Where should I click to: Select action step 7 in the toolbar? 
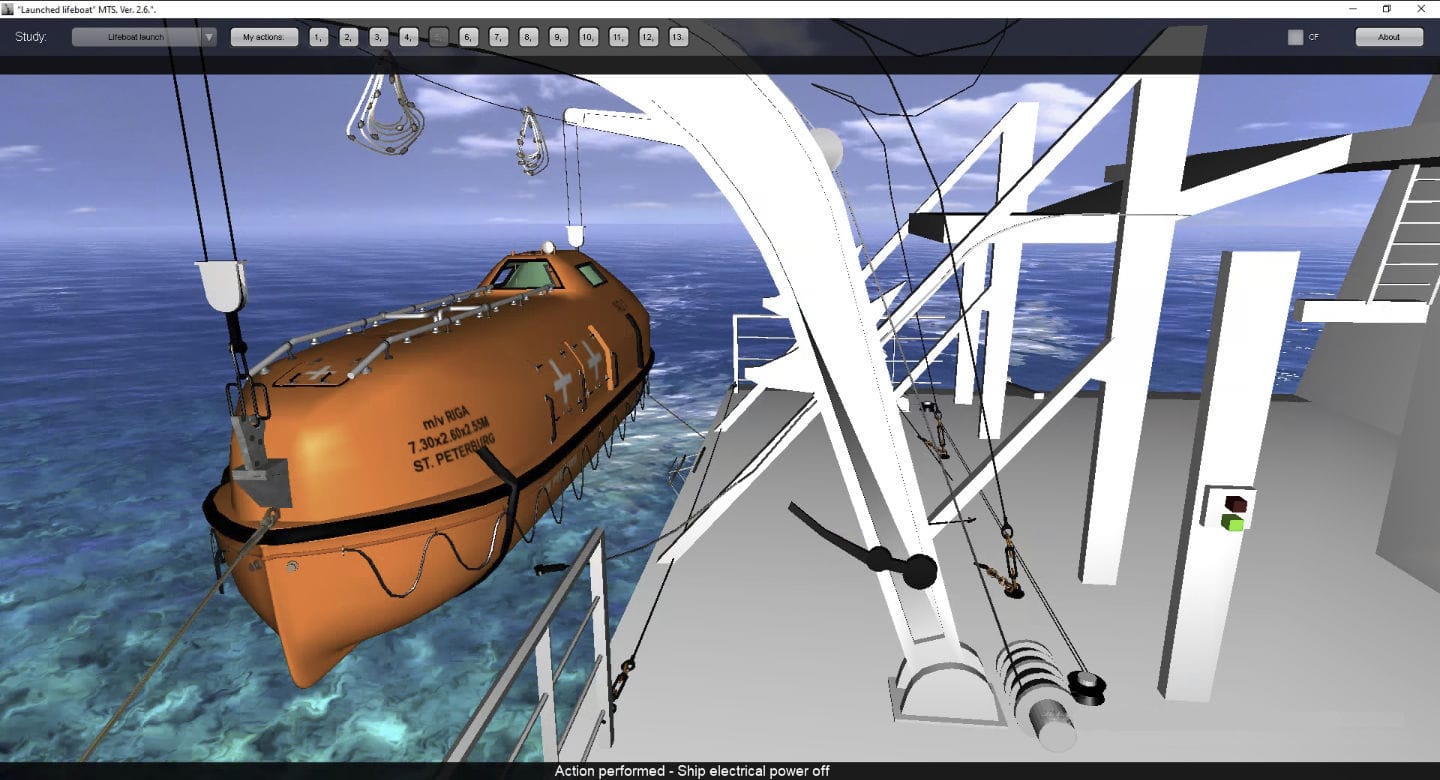497,37
